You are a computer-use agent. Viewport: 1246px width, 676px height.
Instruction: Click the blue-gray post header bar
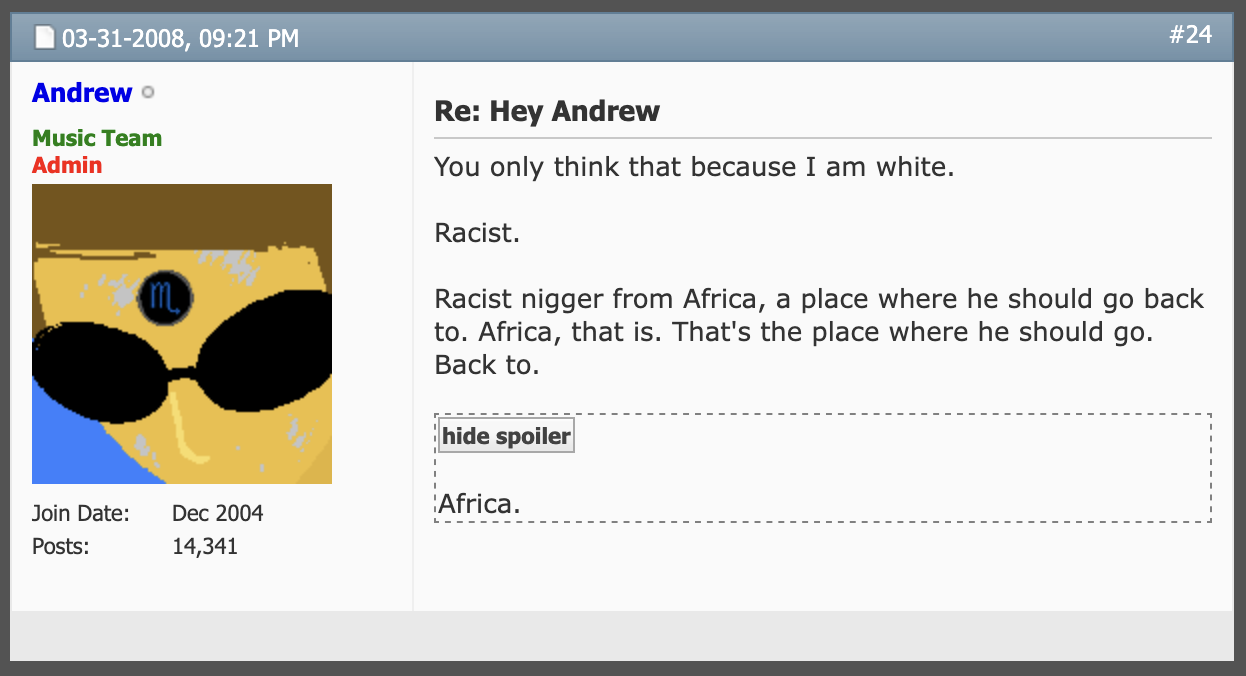click(x=700, y=38)
